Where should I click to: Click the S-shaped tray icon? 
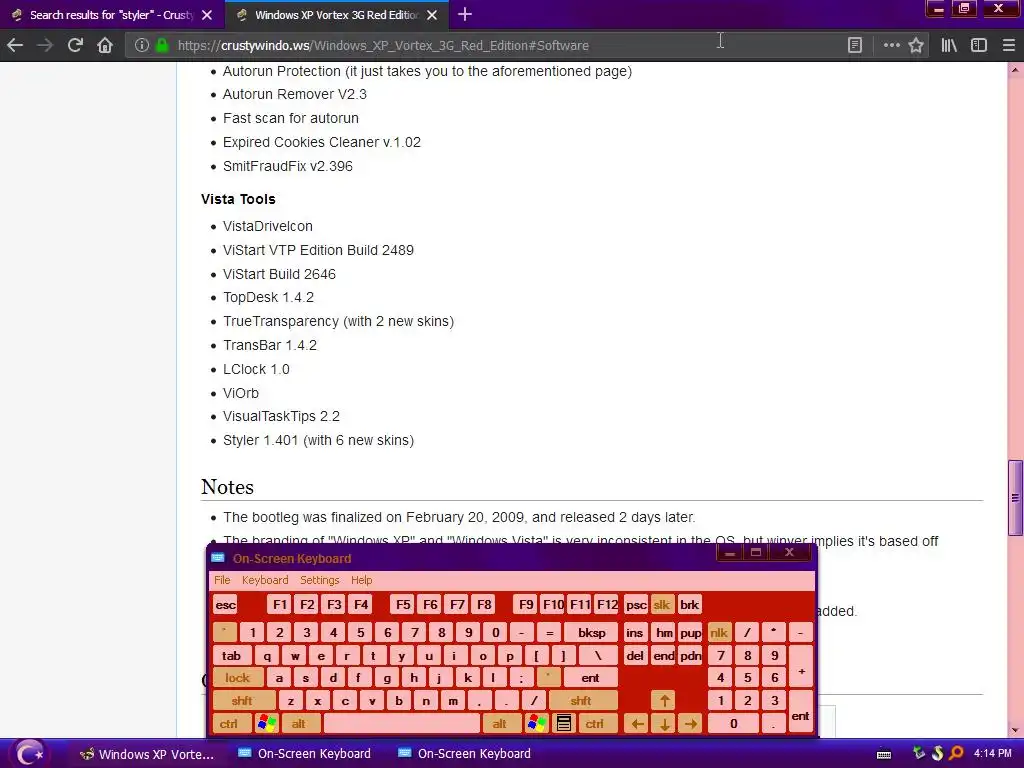click(x=938, y=753)
